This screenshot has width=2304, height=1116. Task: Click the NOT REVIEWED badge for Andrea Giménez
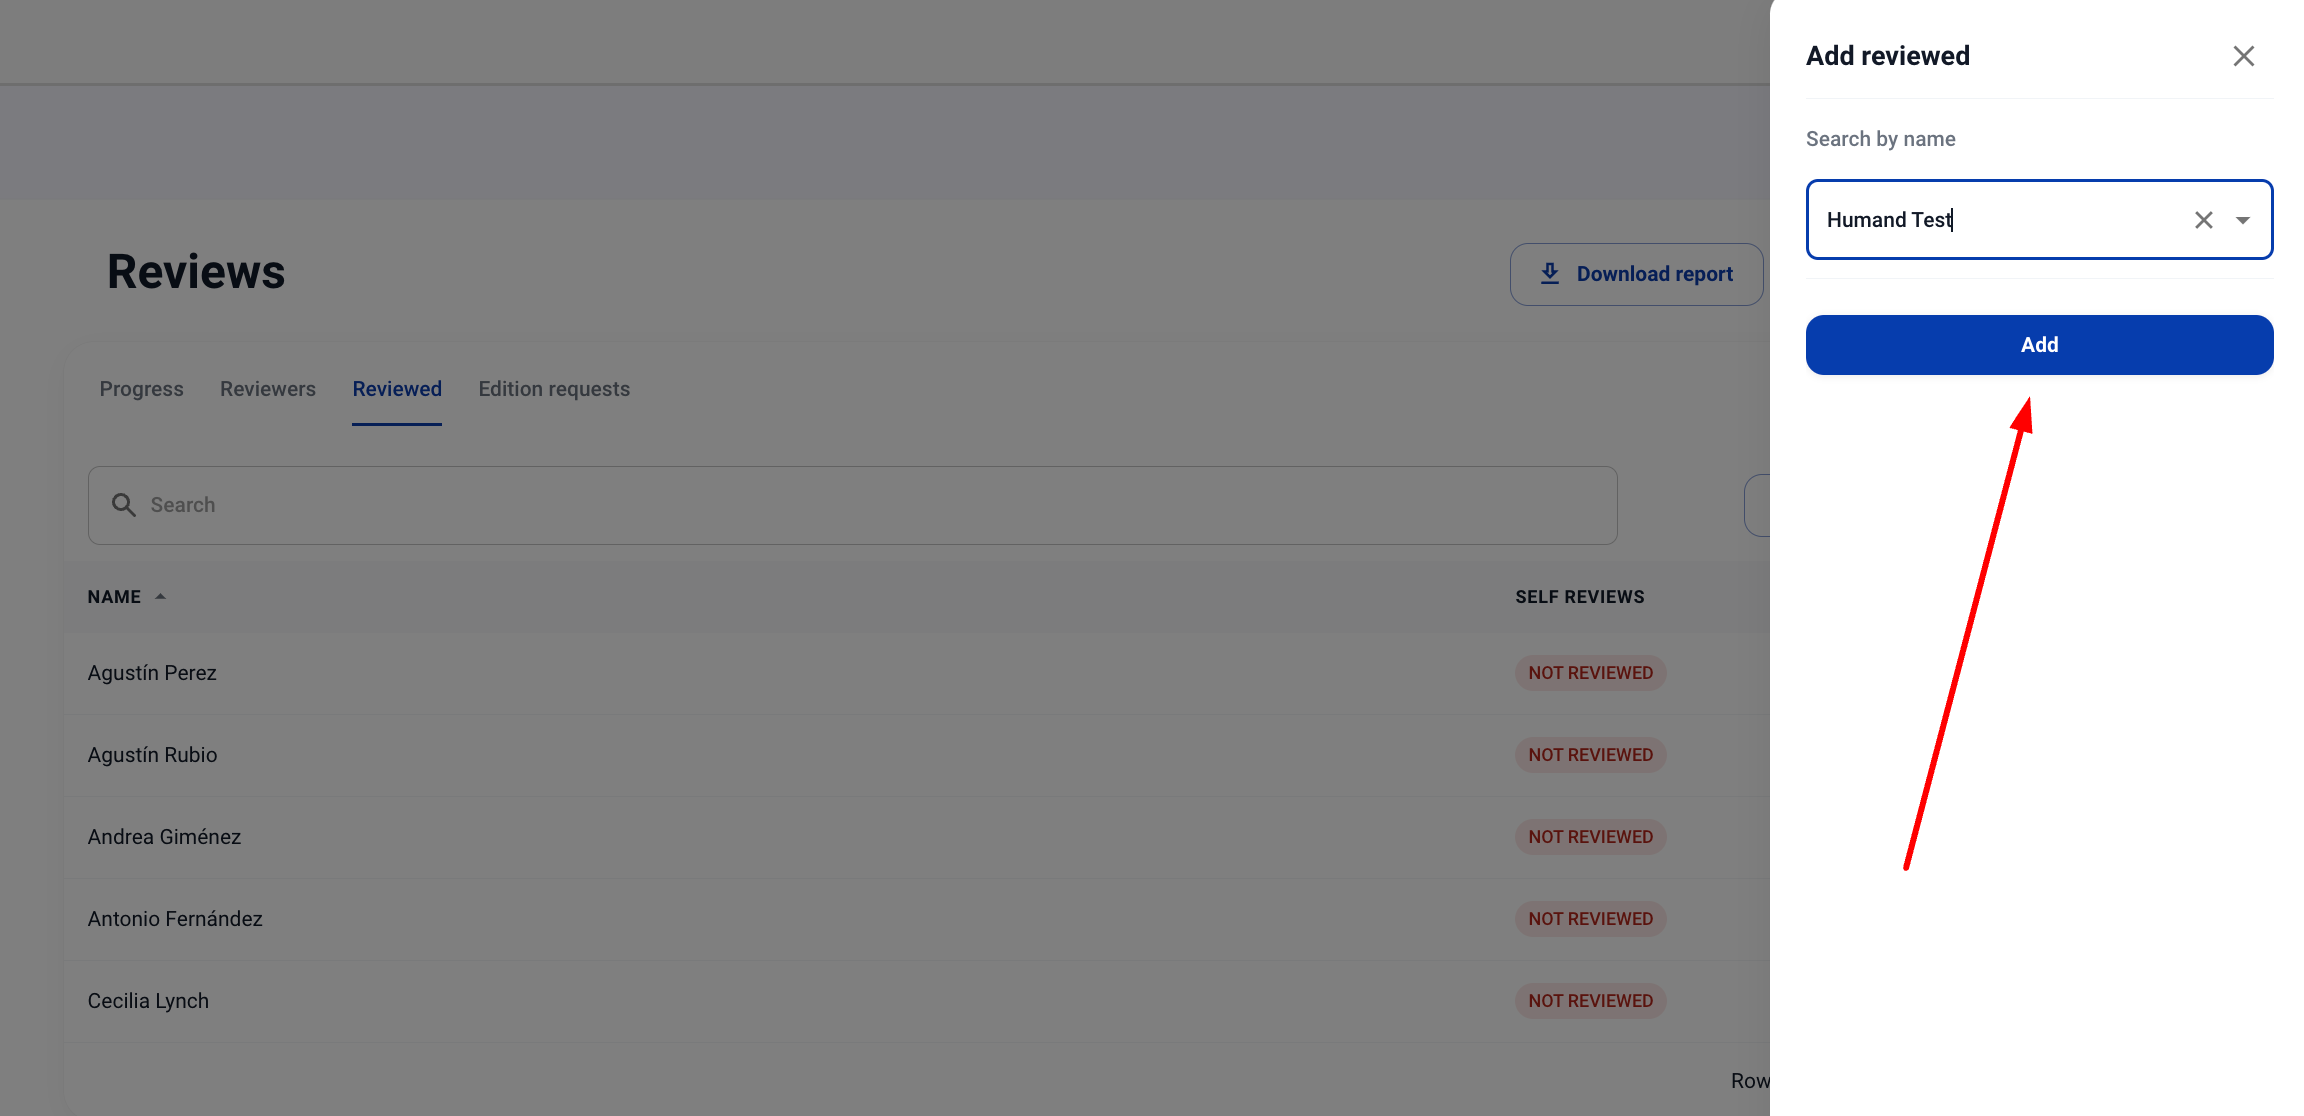tap(1590, 836)
